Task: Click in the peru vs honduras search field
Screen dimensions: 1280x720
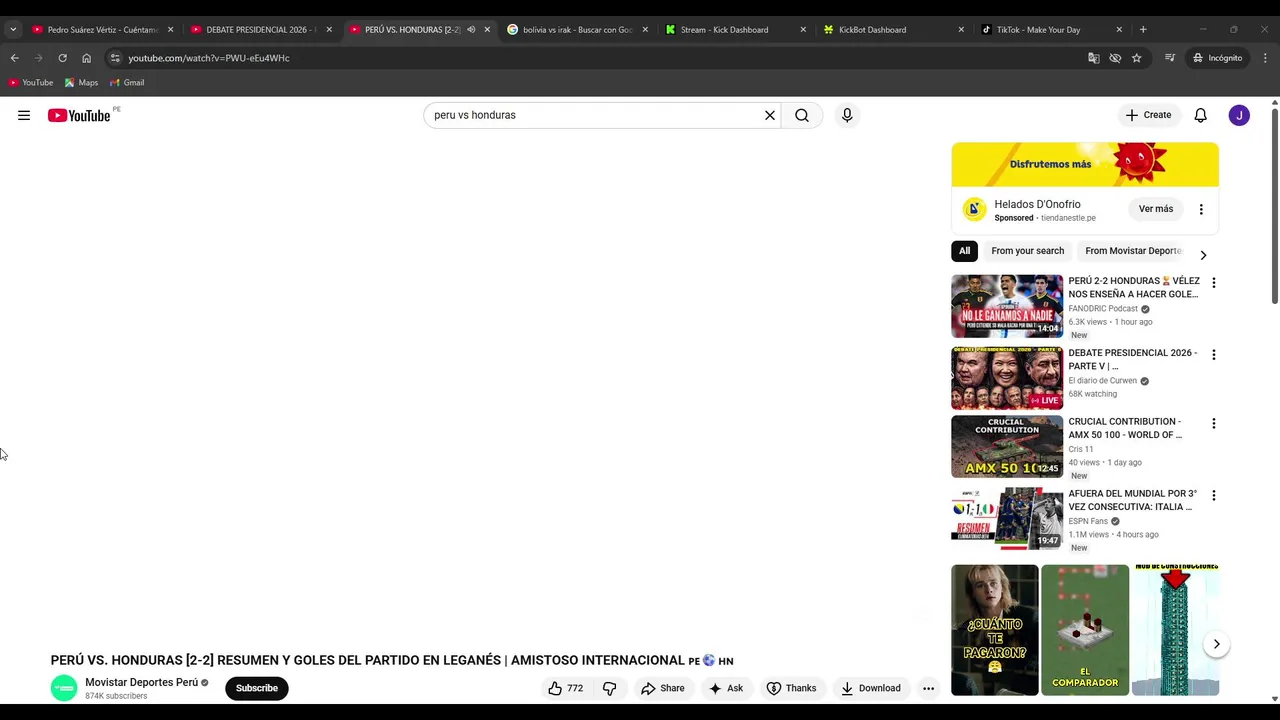Action: tap(596, 115)
